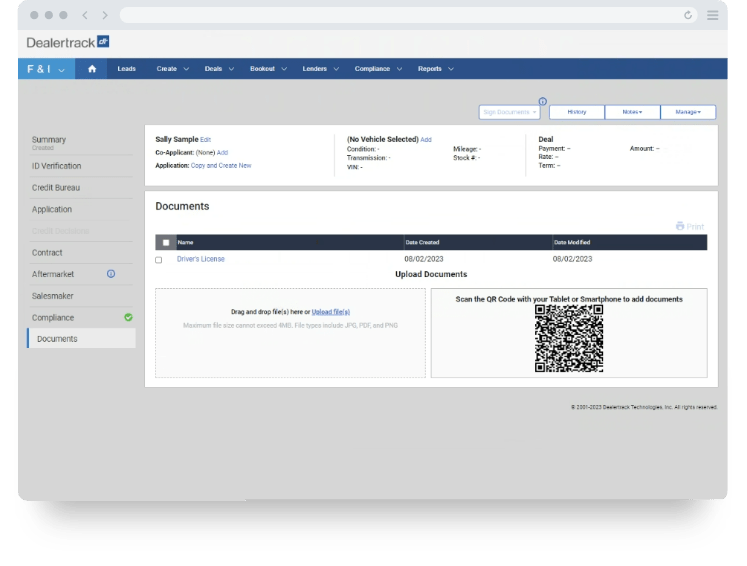The height and width of the screenshot is (566, 747).
Task: Select Compliance in the sidebar
Action: 53,317
